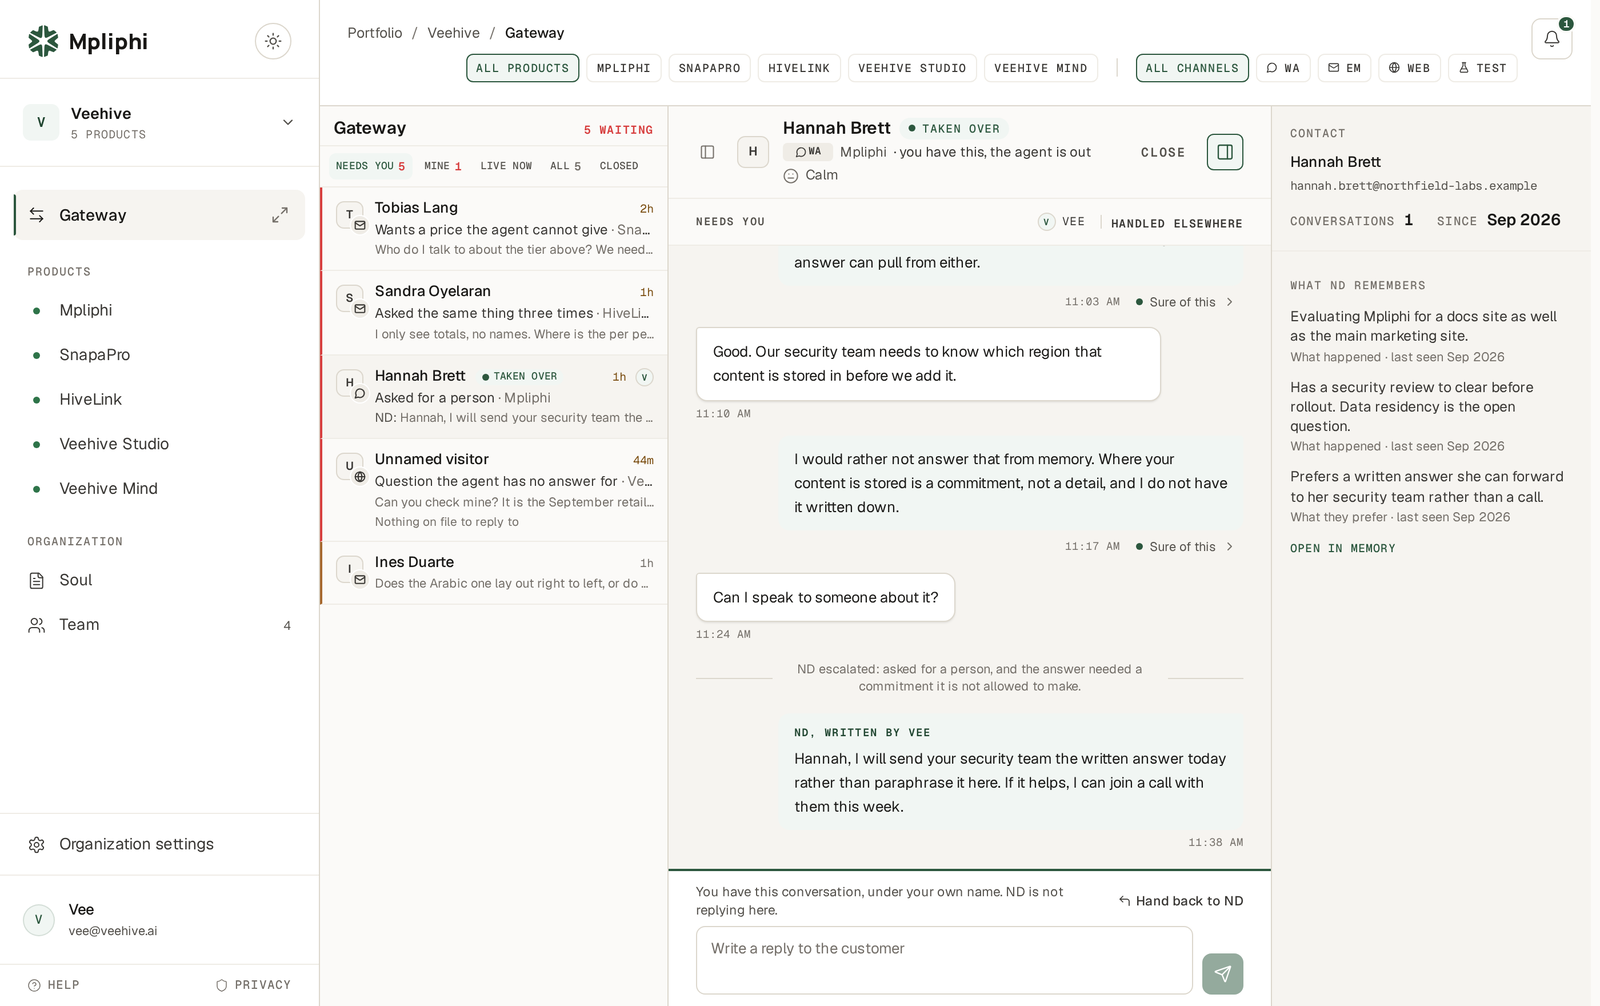This screenshot has width=1600, height=1006.
Task: Filter products by HIVELINK
Action: (x=799, y=68)
